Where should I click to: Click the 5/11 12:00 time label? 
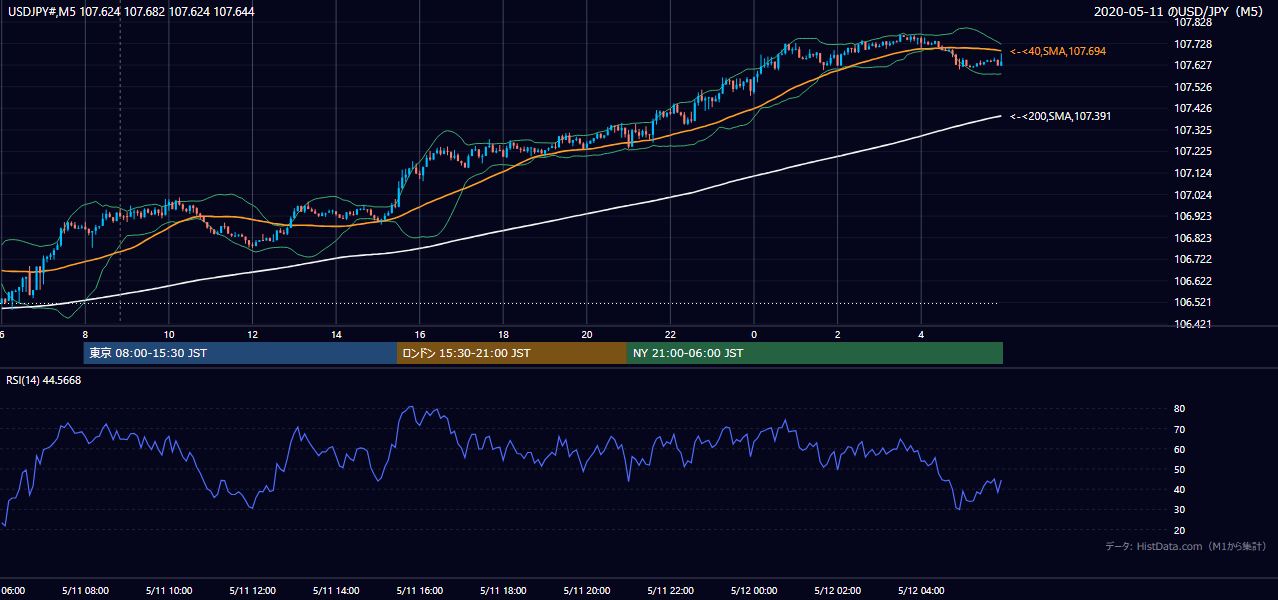pyautogui.click(x=252, y=591)
